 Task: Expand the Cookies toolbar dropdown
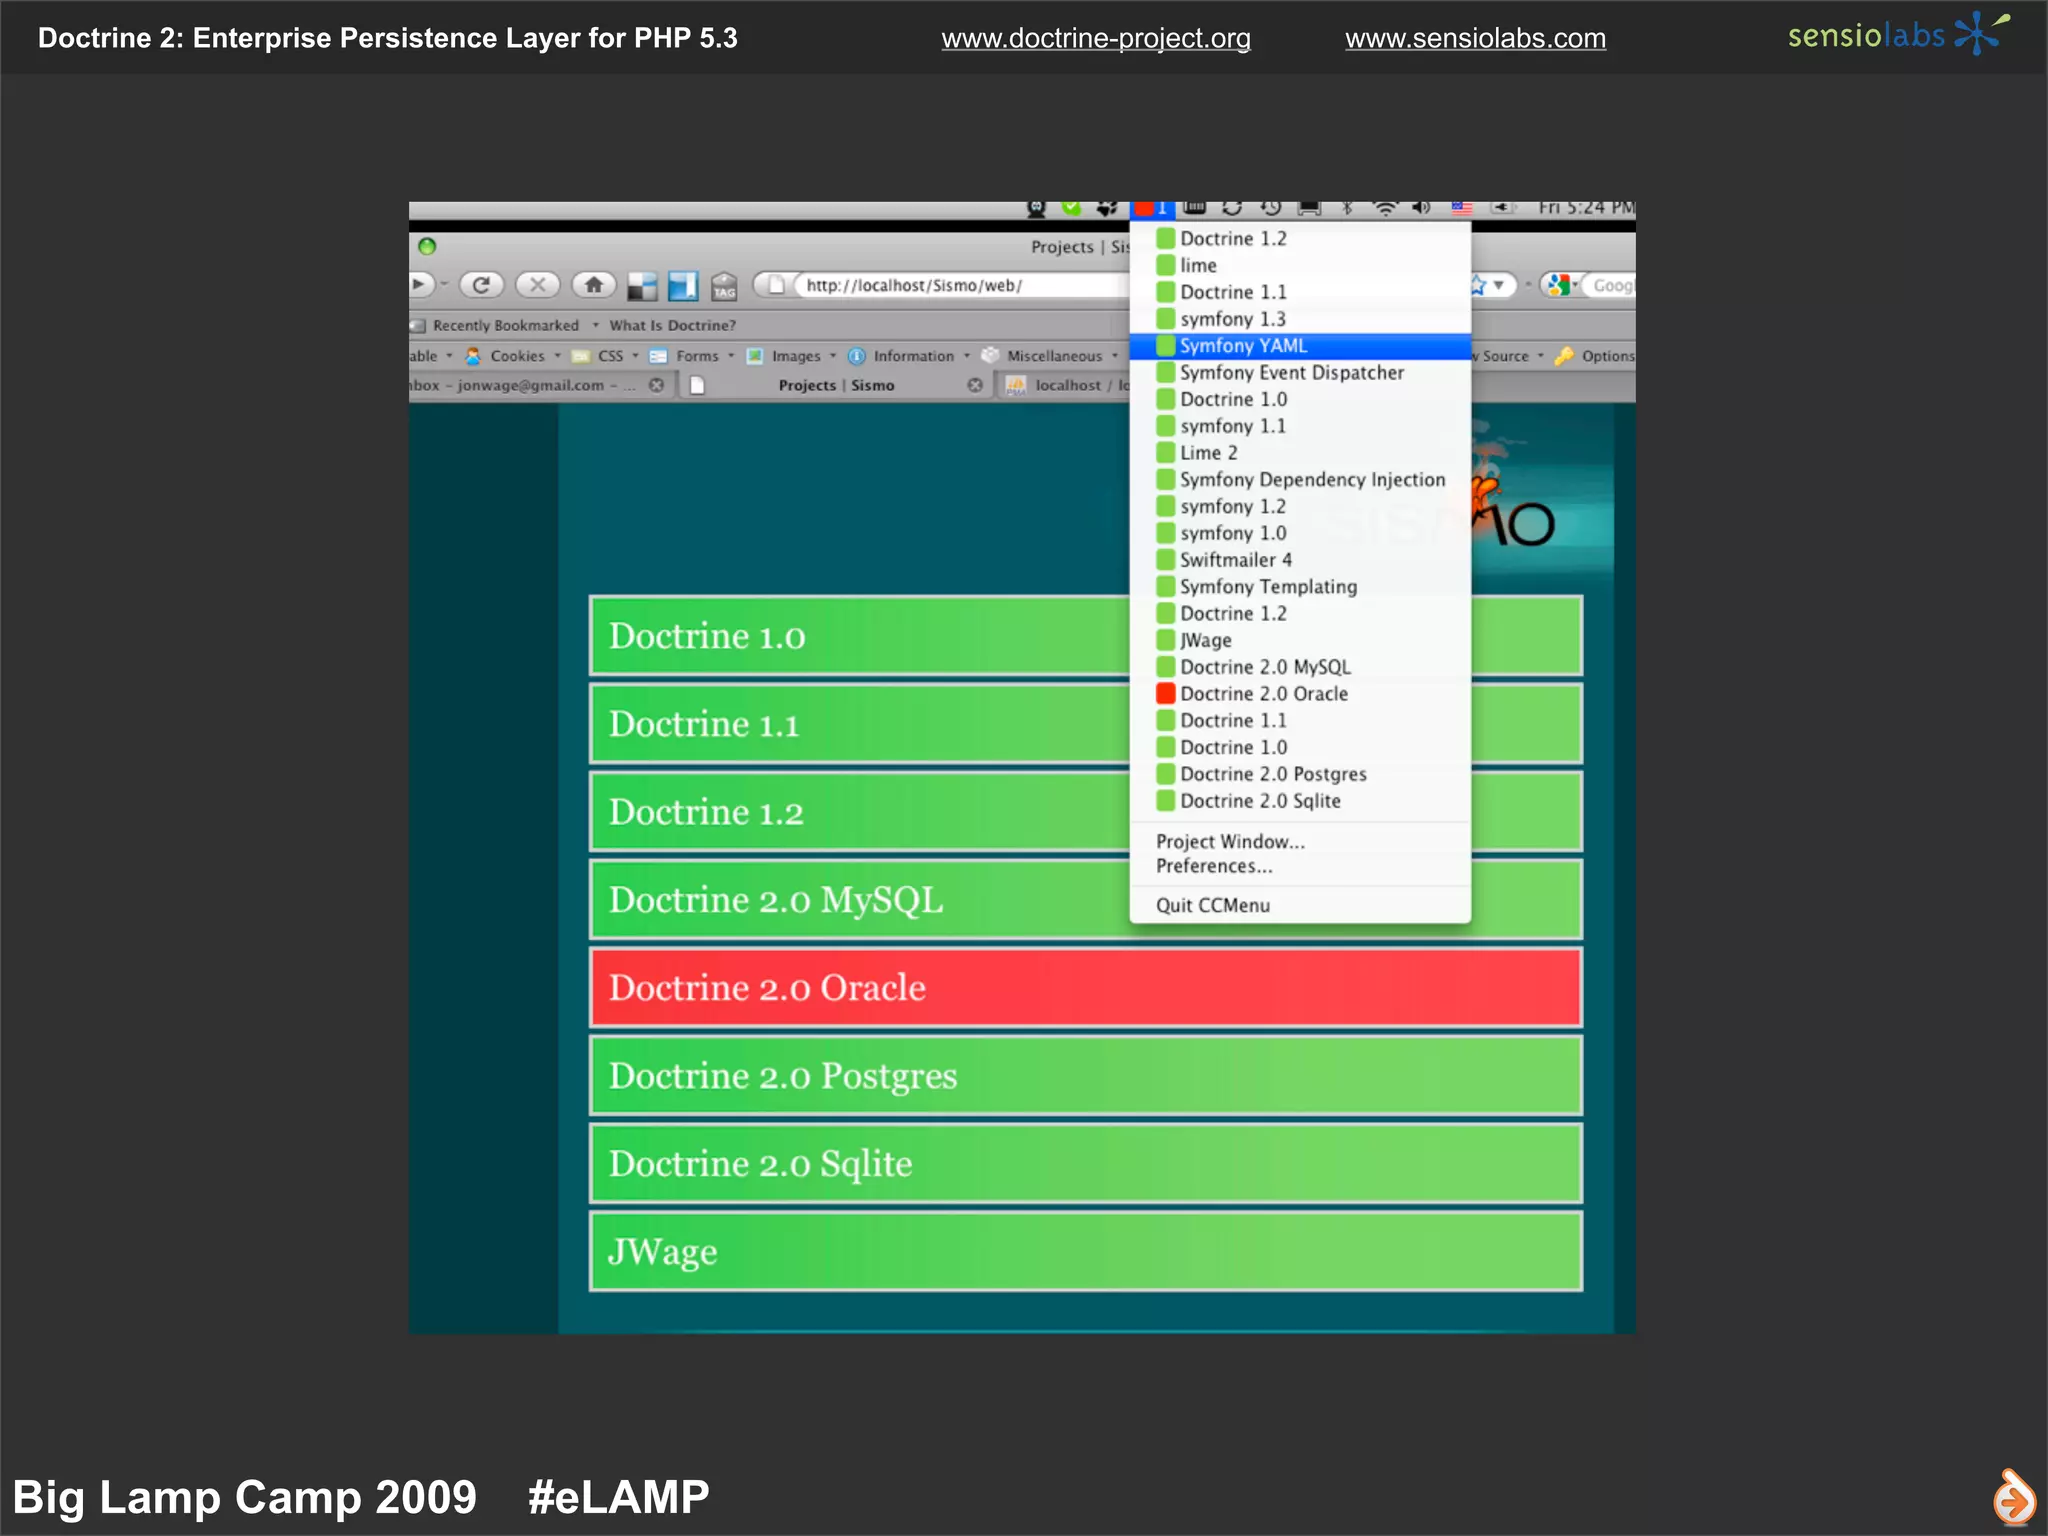[517, 356]
